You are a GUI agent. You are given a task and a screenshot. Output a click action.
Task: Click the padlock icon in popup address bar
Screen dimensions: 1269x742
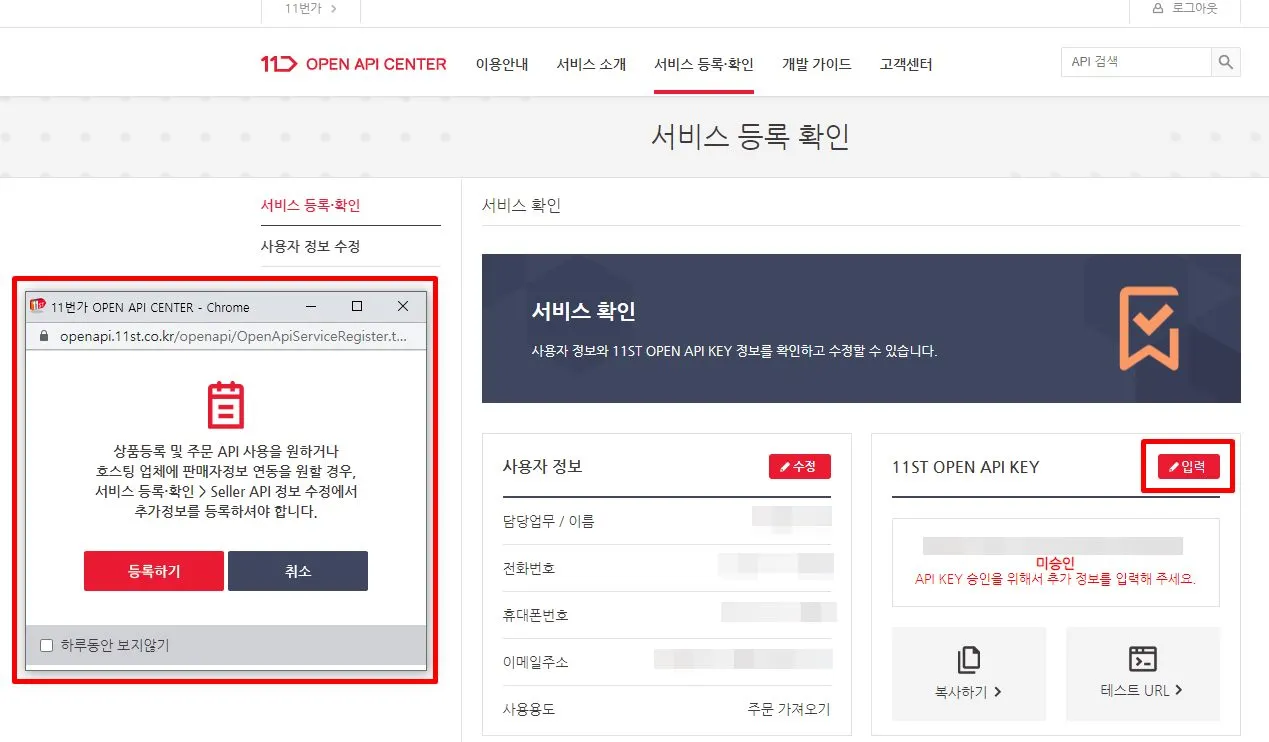[x=43, y=336]
